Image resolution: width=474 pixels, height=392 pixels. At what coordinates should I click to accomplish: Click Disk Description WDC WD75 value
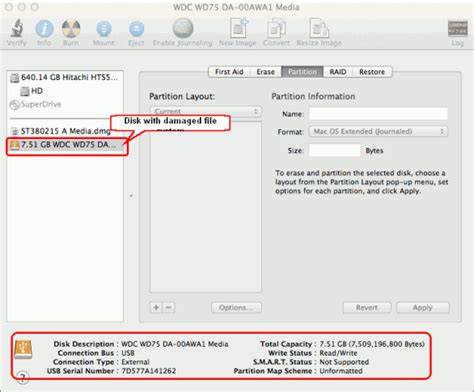coord(175,344)
